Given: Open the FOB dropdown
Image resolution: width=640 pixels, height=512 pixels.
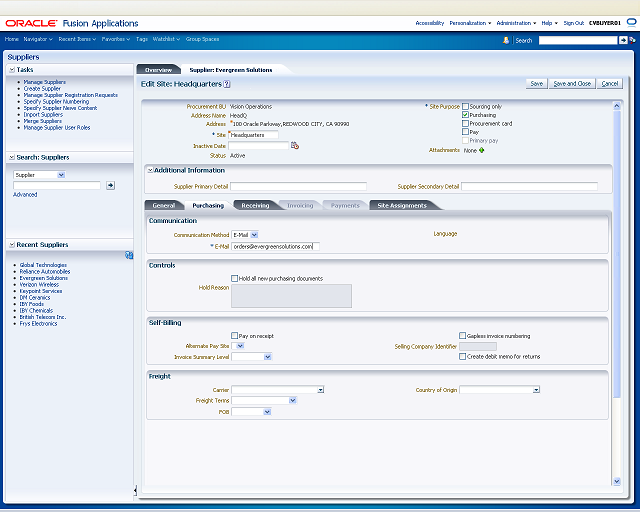Looking at the screenshot, I should pos(267,412).
